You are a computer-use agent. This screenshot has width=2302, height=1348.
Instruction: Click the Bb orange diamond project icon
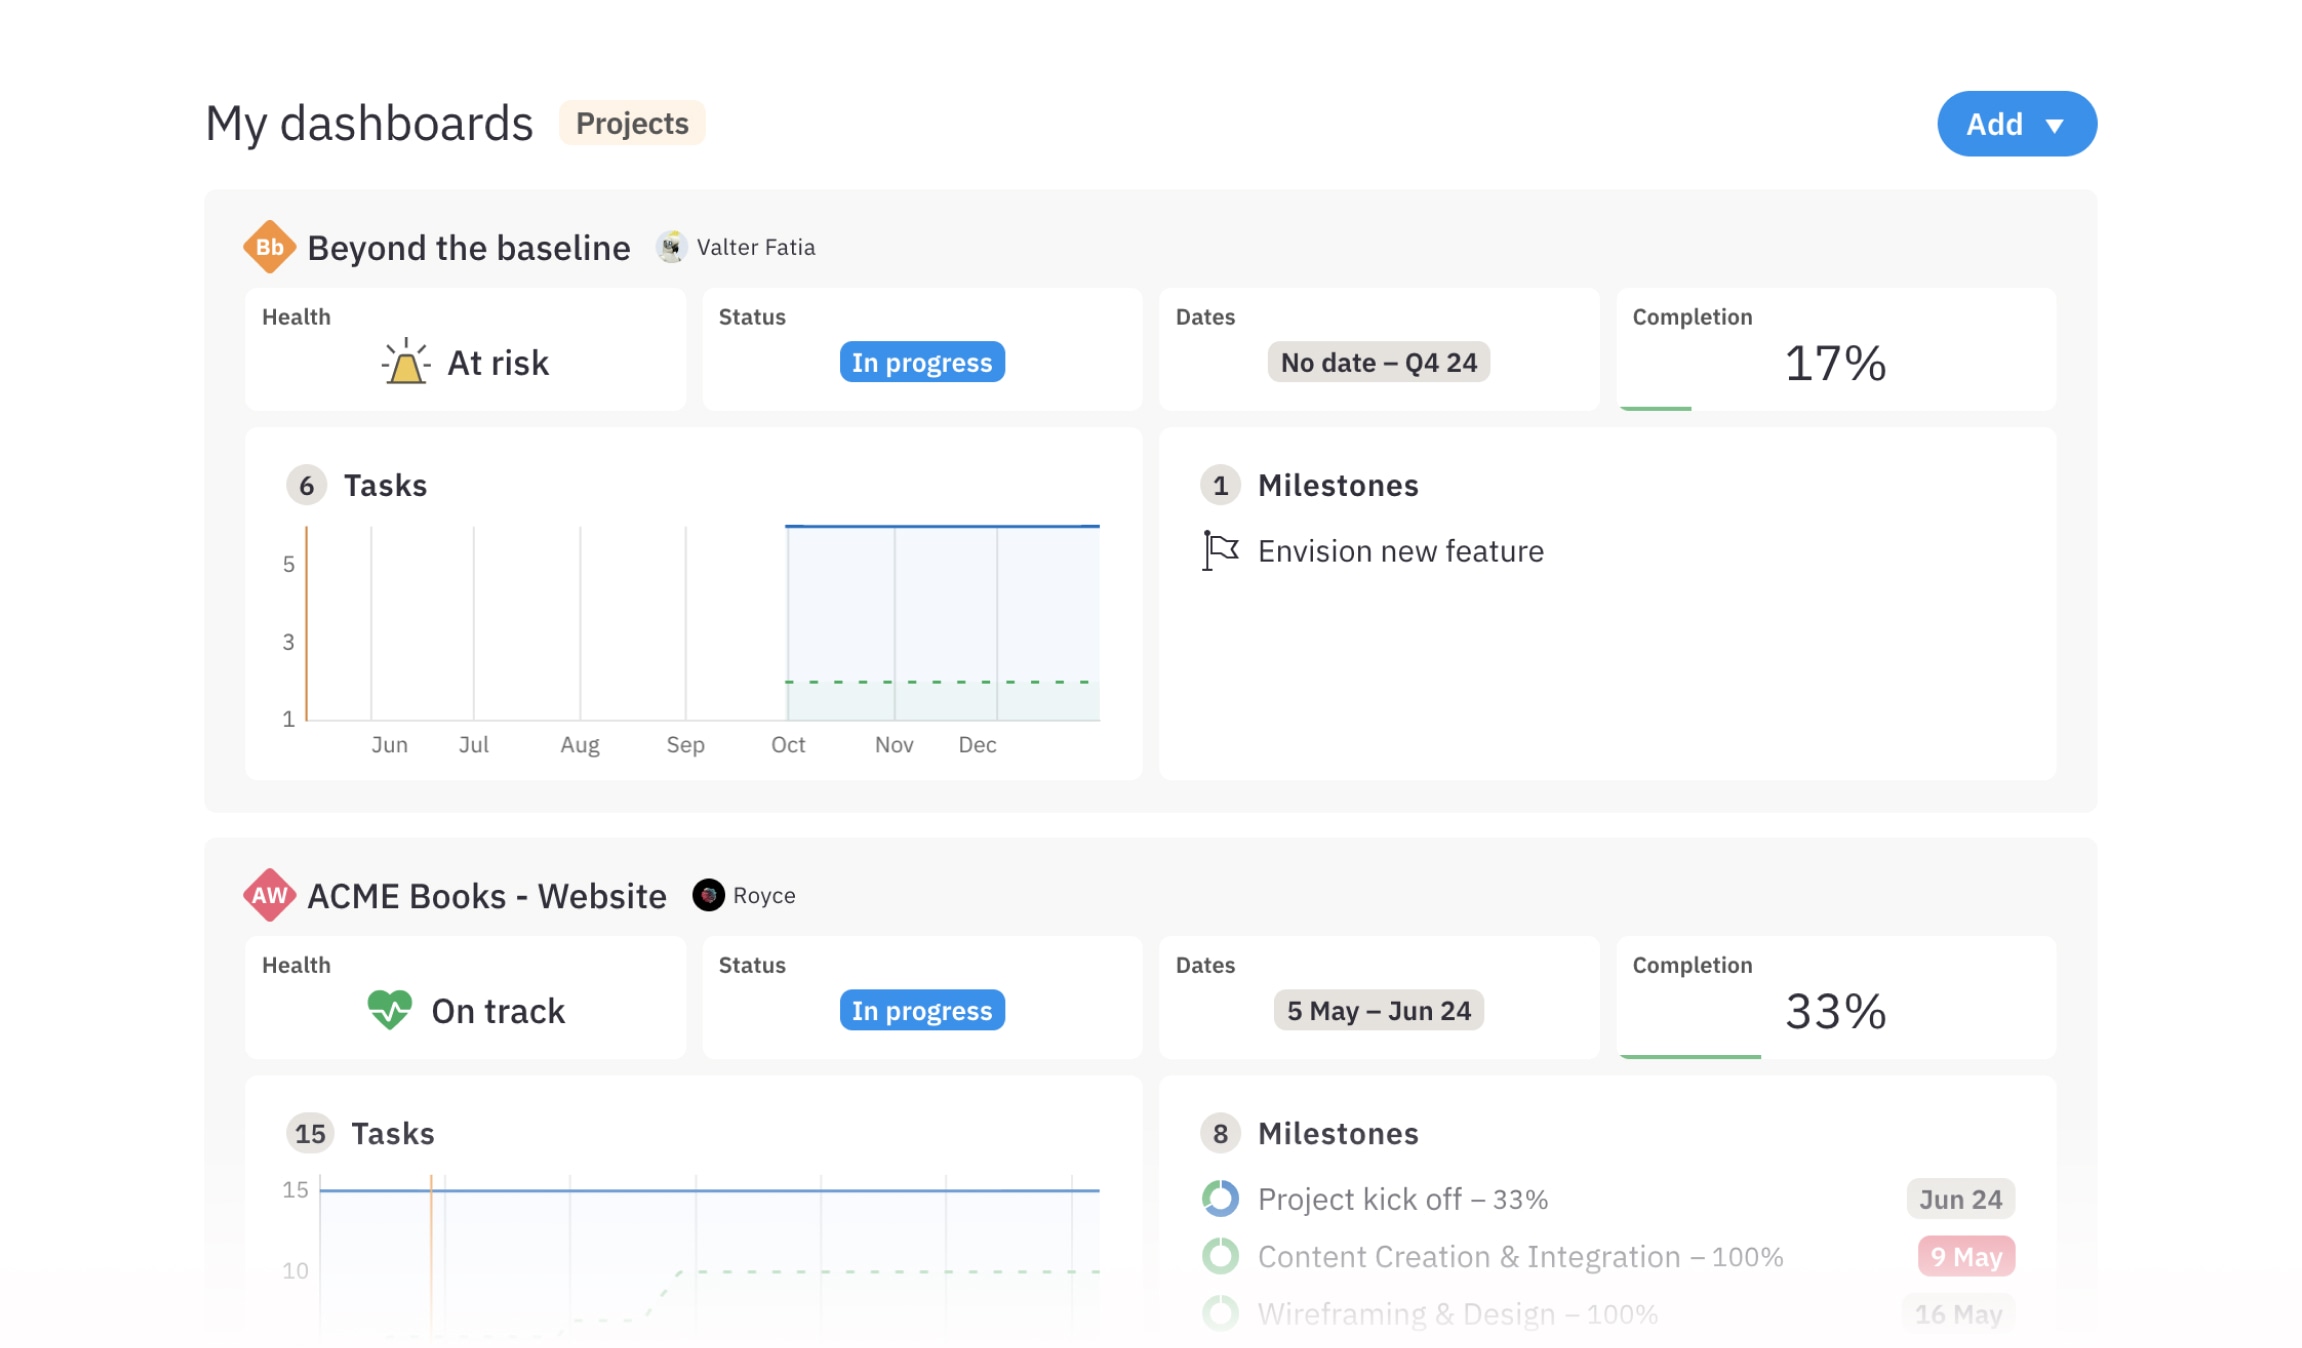tap(269, 247)
